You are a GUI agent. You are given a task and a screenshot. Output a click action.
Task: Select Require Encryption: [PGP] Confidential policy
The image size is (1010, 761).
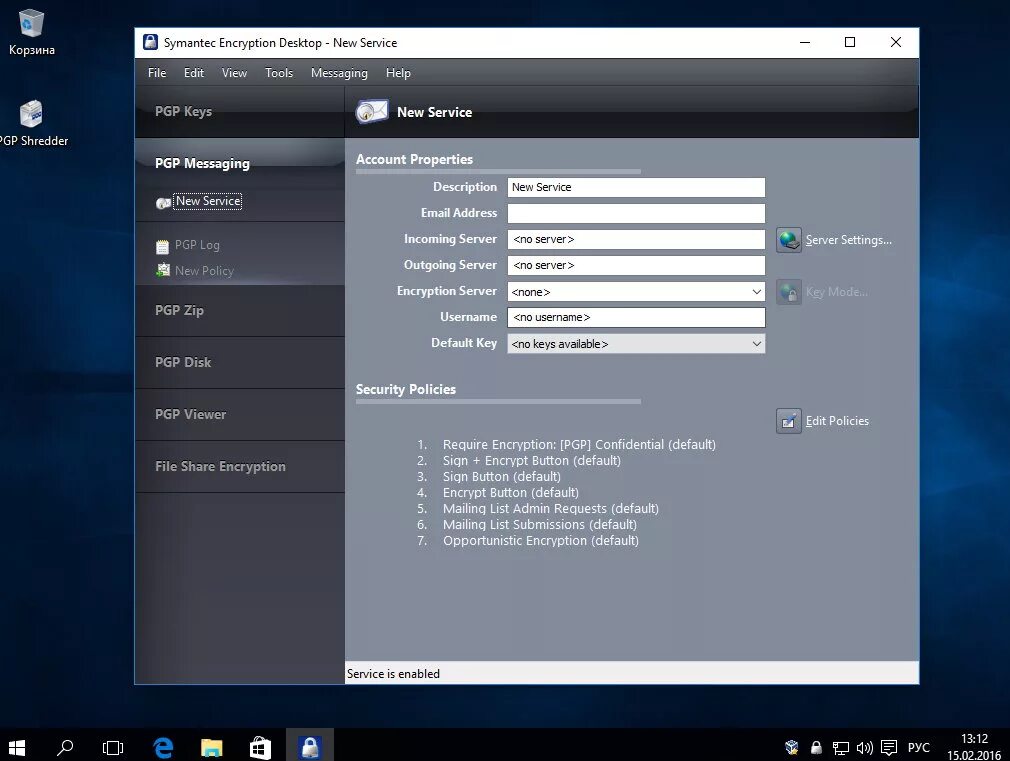(x=579, y=445)
